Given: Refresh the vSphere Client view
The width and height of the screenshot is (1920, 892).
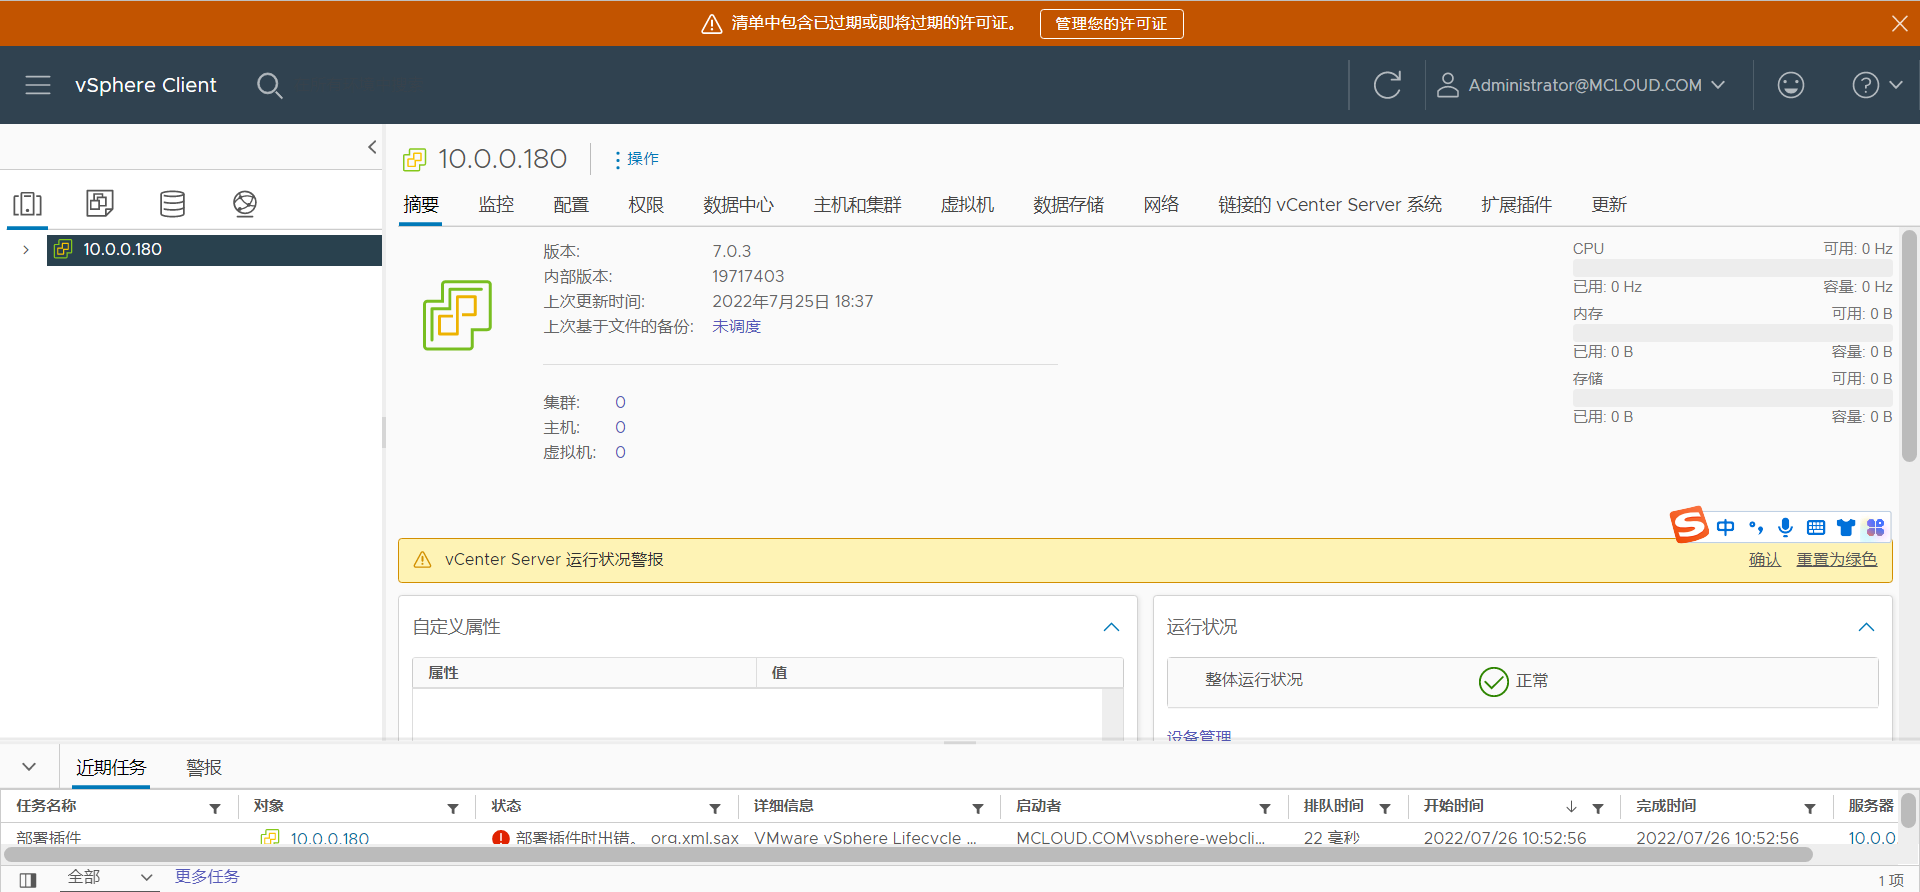Looking at the screenshot, I should coord(1387,85).
